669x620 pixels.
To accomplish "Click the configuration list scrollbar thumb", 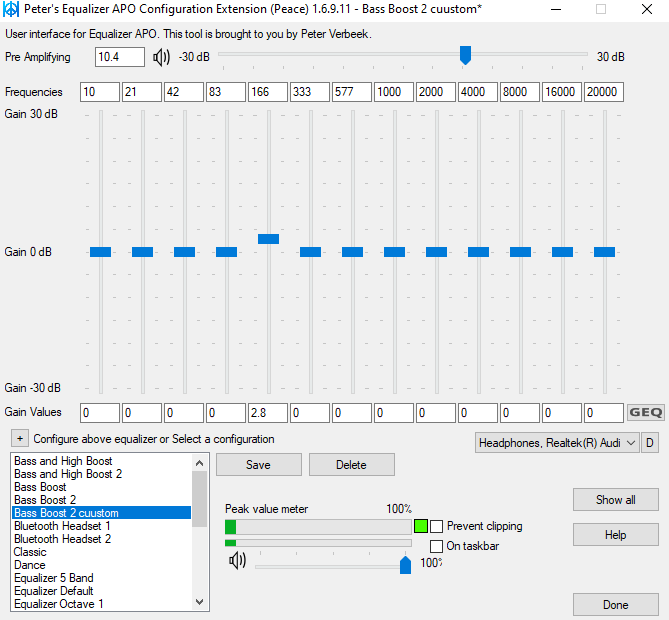I will (x=199, y=499).
